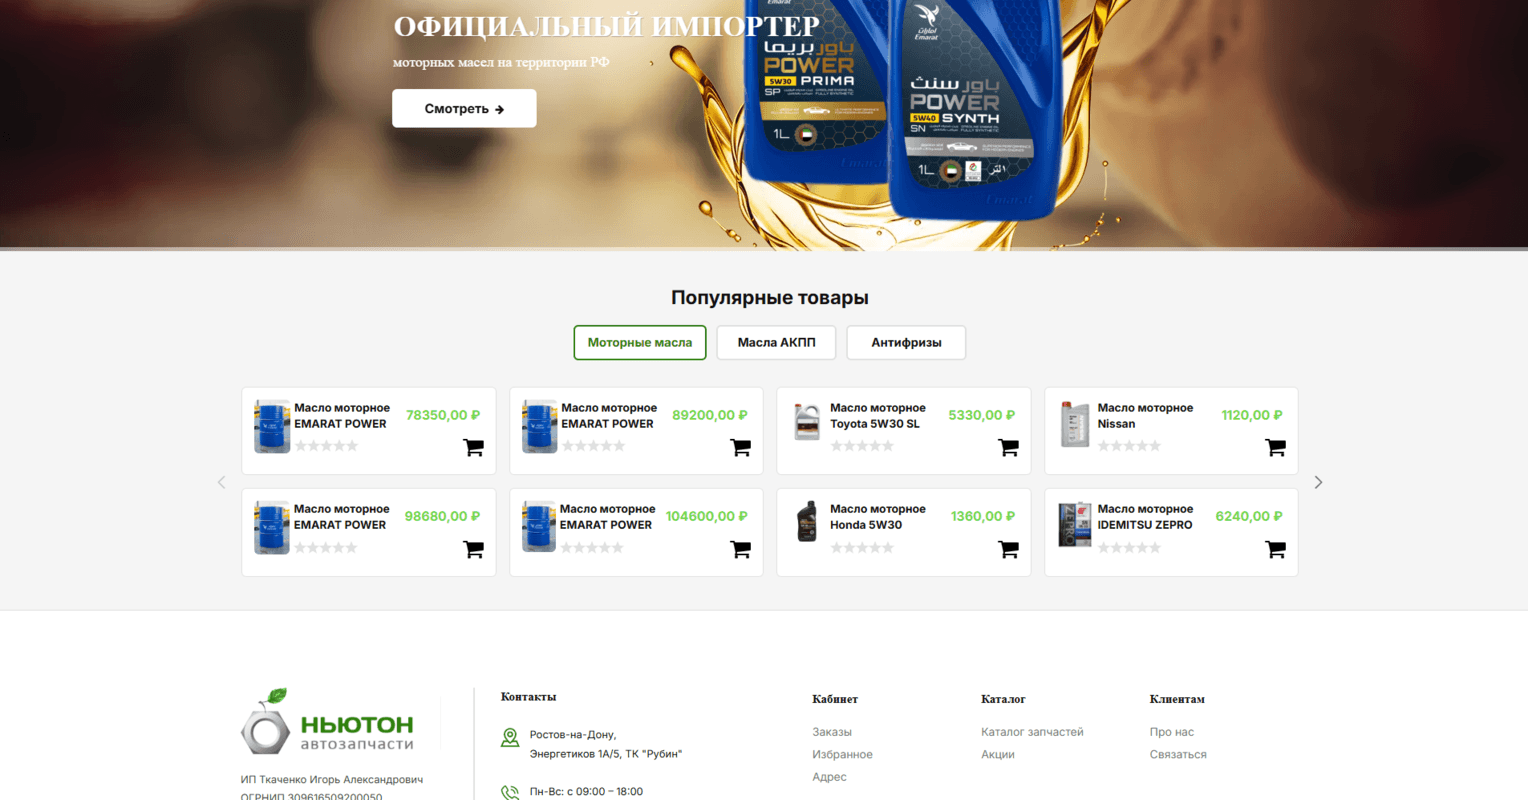
Task: Click the 78350,00 ₽ price
Action: click(x=443, y=415)
